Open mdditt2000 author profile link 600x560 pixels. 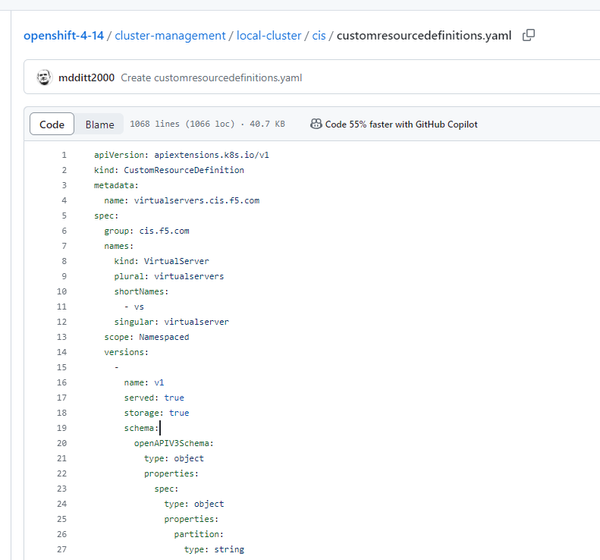point(87,78)
